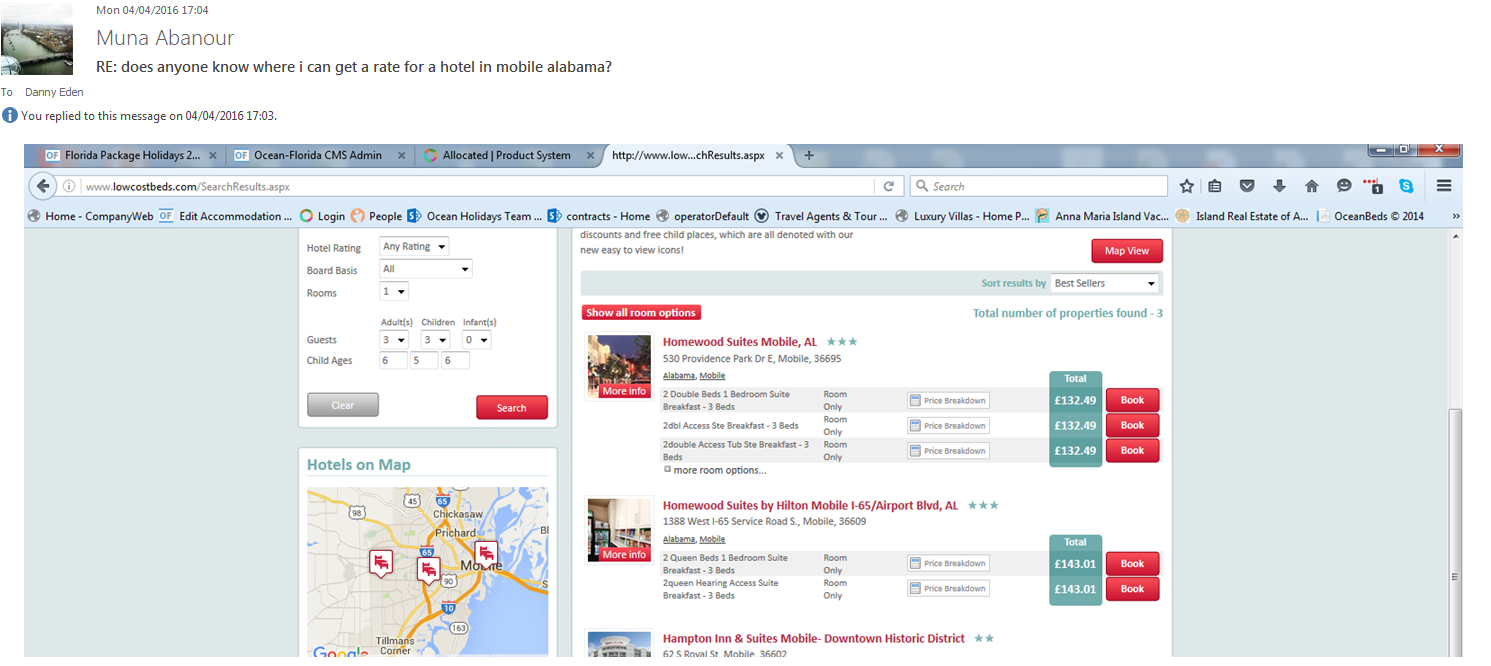
Task: Click the leftmost hotel marker on the map
Action: (380, 563)
